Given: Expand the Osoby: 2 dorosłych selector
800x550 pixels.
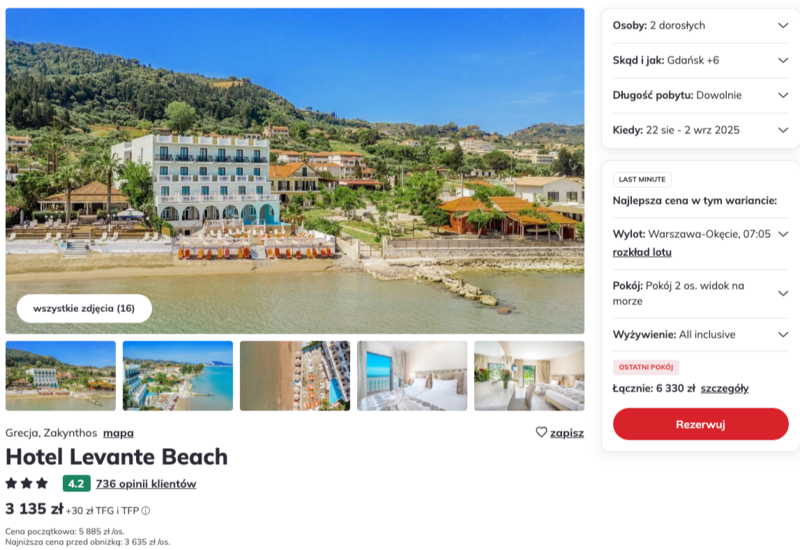Looking at the screenshot, I should click(x=700, y=26).
